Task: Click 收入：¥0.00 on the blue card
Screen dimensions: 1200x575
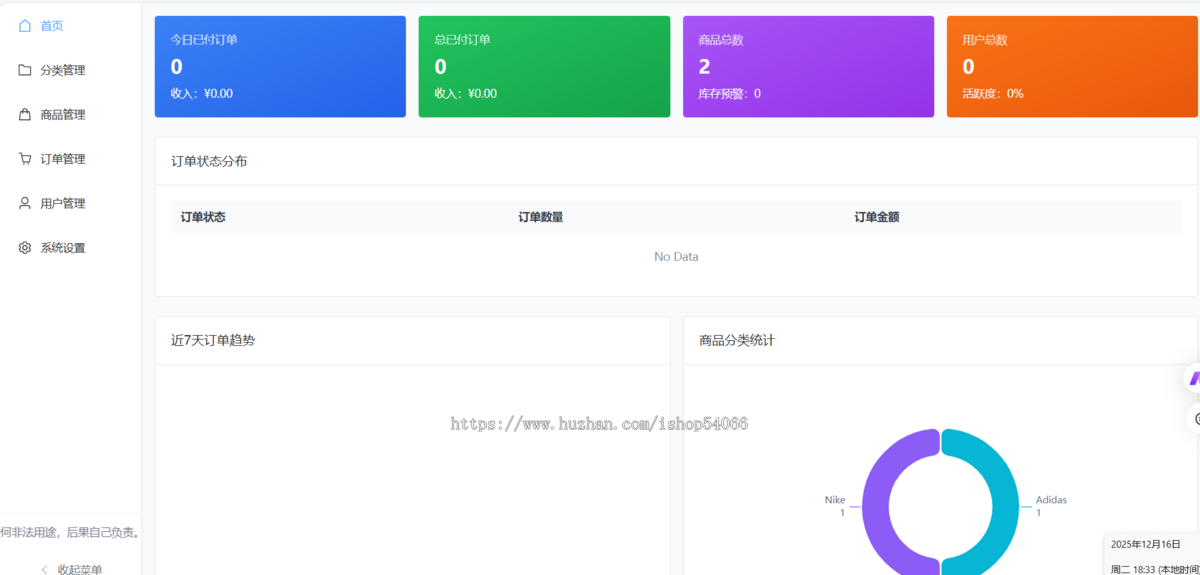Action: point(201,94)
